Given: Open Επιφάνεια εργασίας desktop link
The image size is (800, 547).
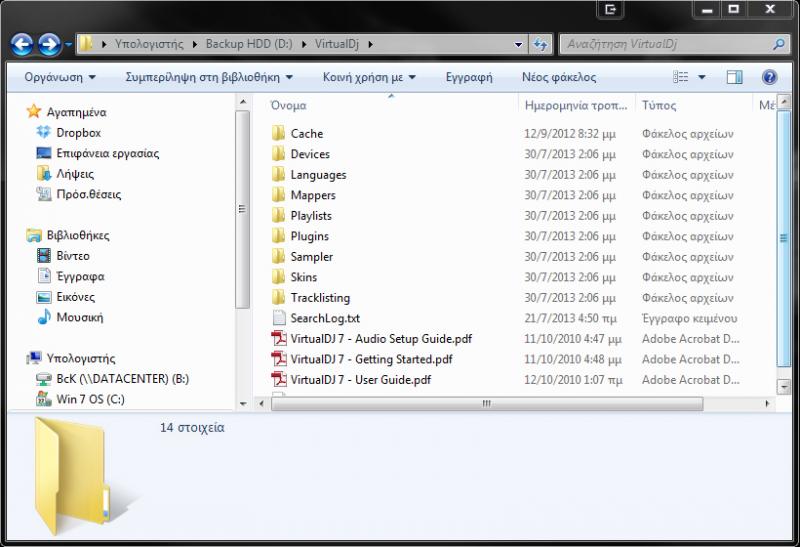Looking at the screenshot, I should [x=98, y=153].
